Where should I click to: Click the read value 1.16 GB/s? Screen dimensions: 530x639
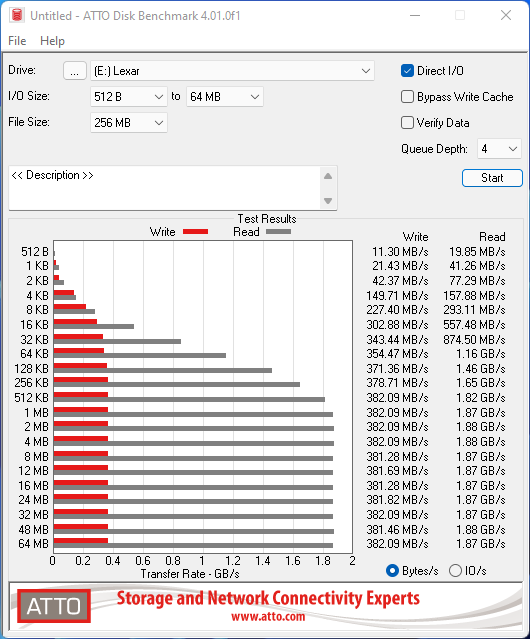pos(481,354)
